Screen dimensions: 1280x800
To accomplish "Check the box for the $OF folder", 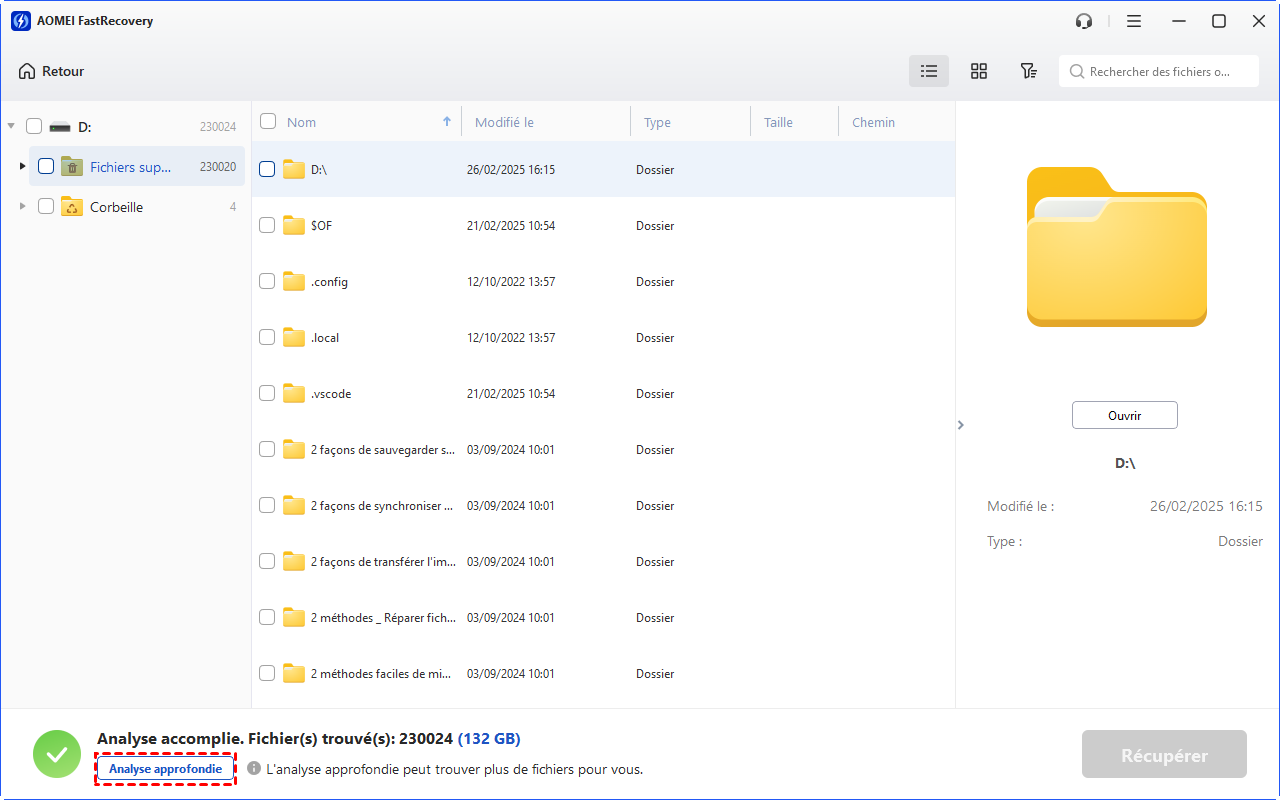I will click(x=267, y=226).
